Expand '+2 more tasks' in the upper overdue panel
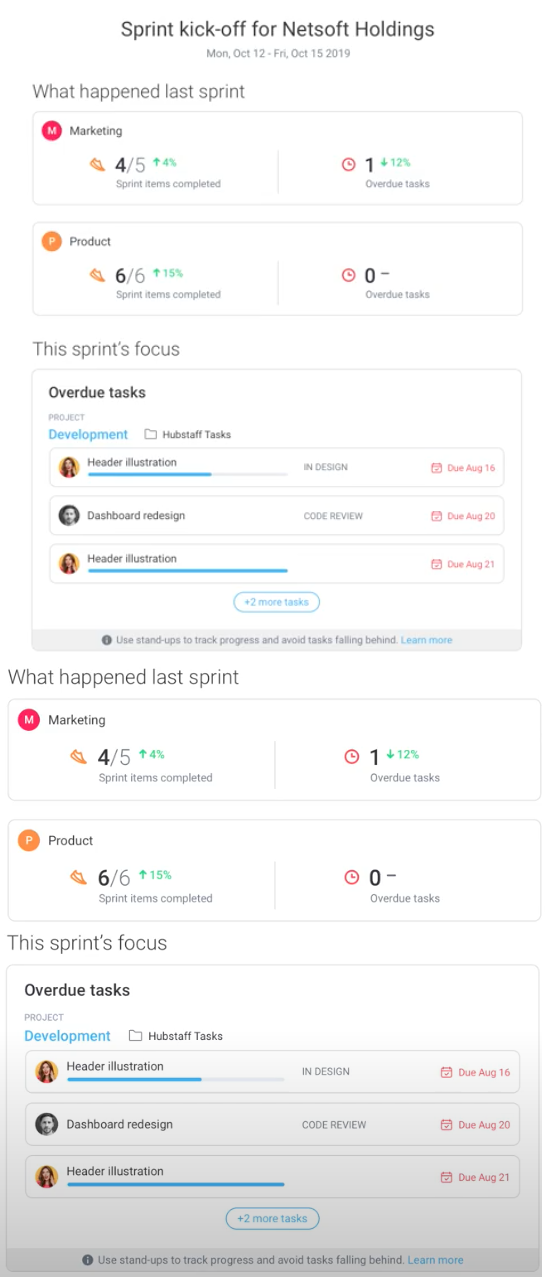This screenshot has height=1277, width=551. (x=277, y=602)
